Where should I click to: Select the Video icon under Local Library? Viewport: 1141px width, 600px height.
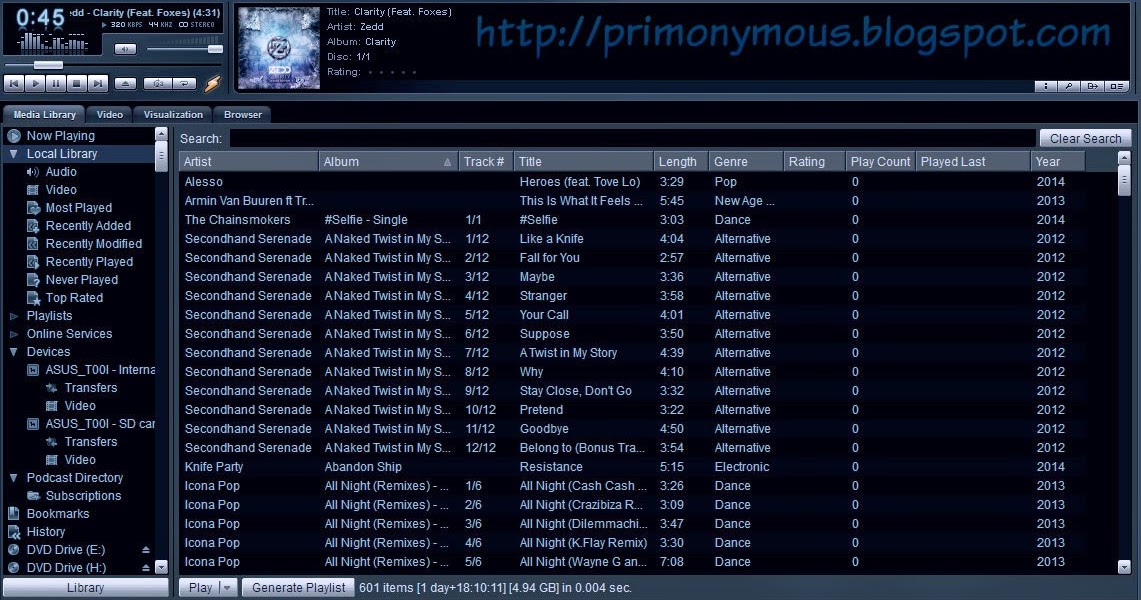pos(33,190)
